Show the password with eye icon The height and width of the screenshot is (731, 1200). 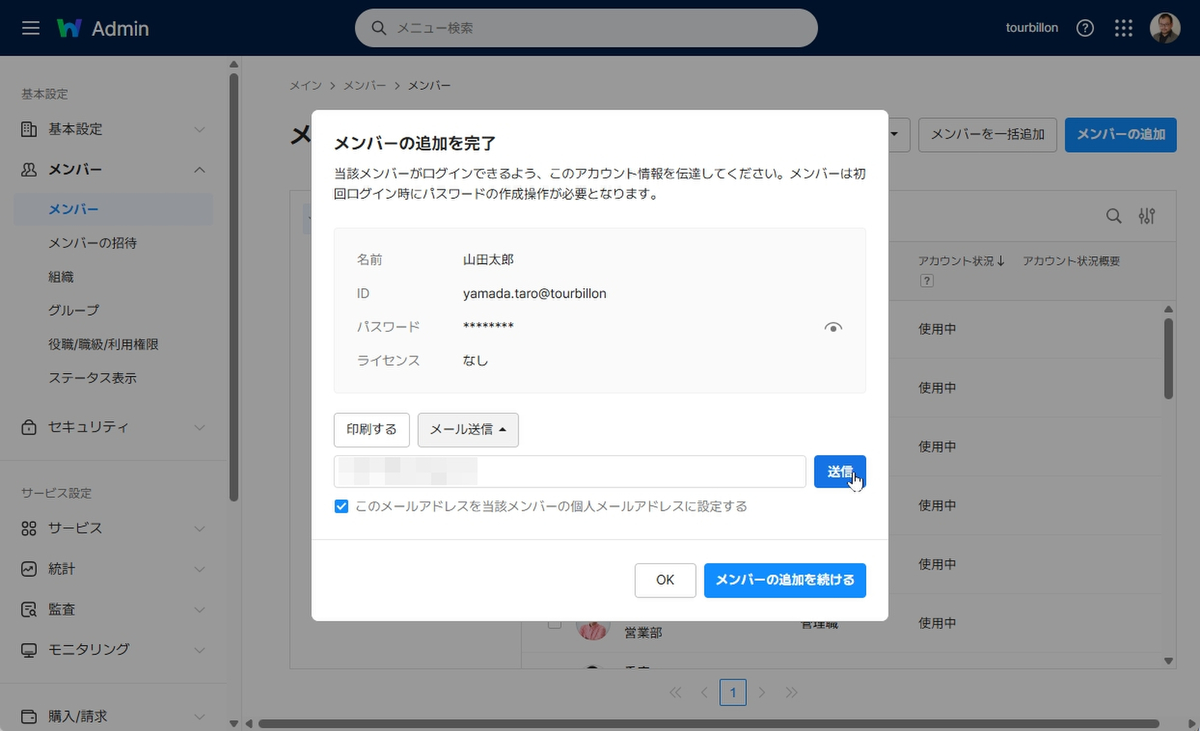833,327
